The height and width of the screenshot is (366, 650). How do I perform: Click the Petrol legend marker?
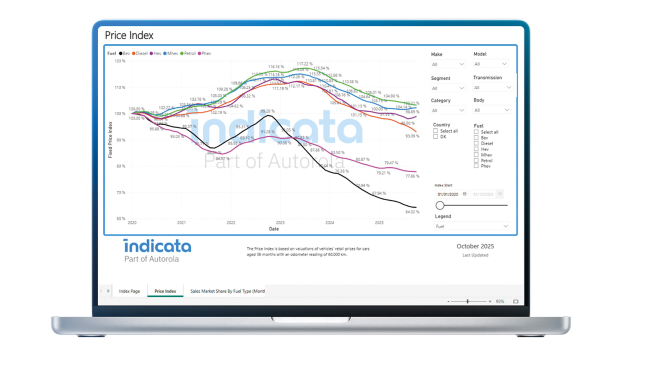(182, 53)
